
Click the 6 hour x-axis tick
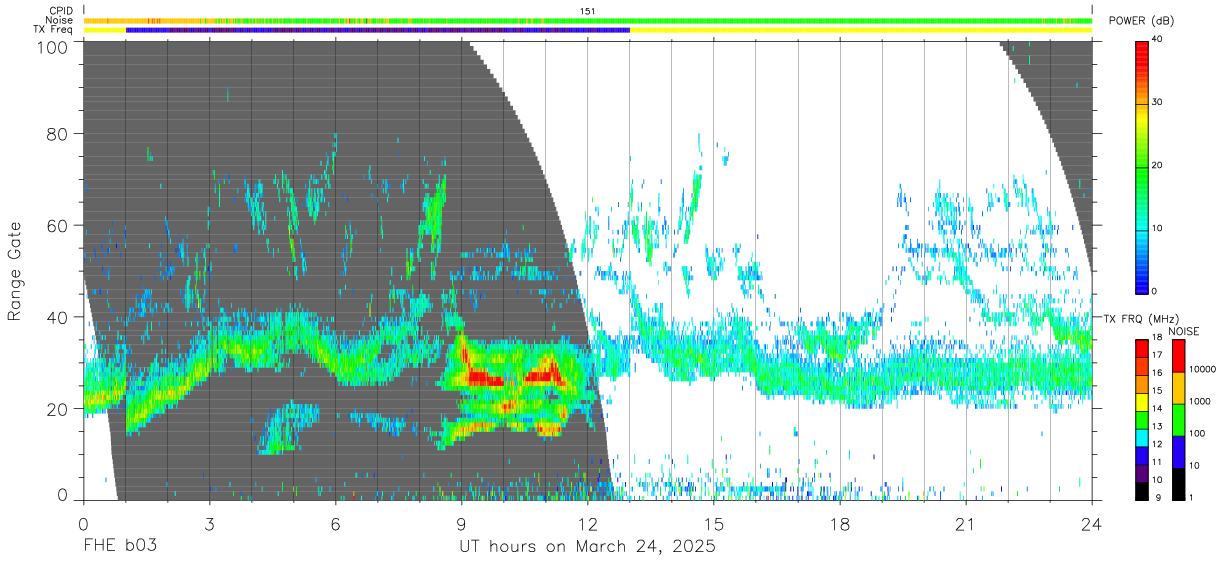click(x=335, y=522)
